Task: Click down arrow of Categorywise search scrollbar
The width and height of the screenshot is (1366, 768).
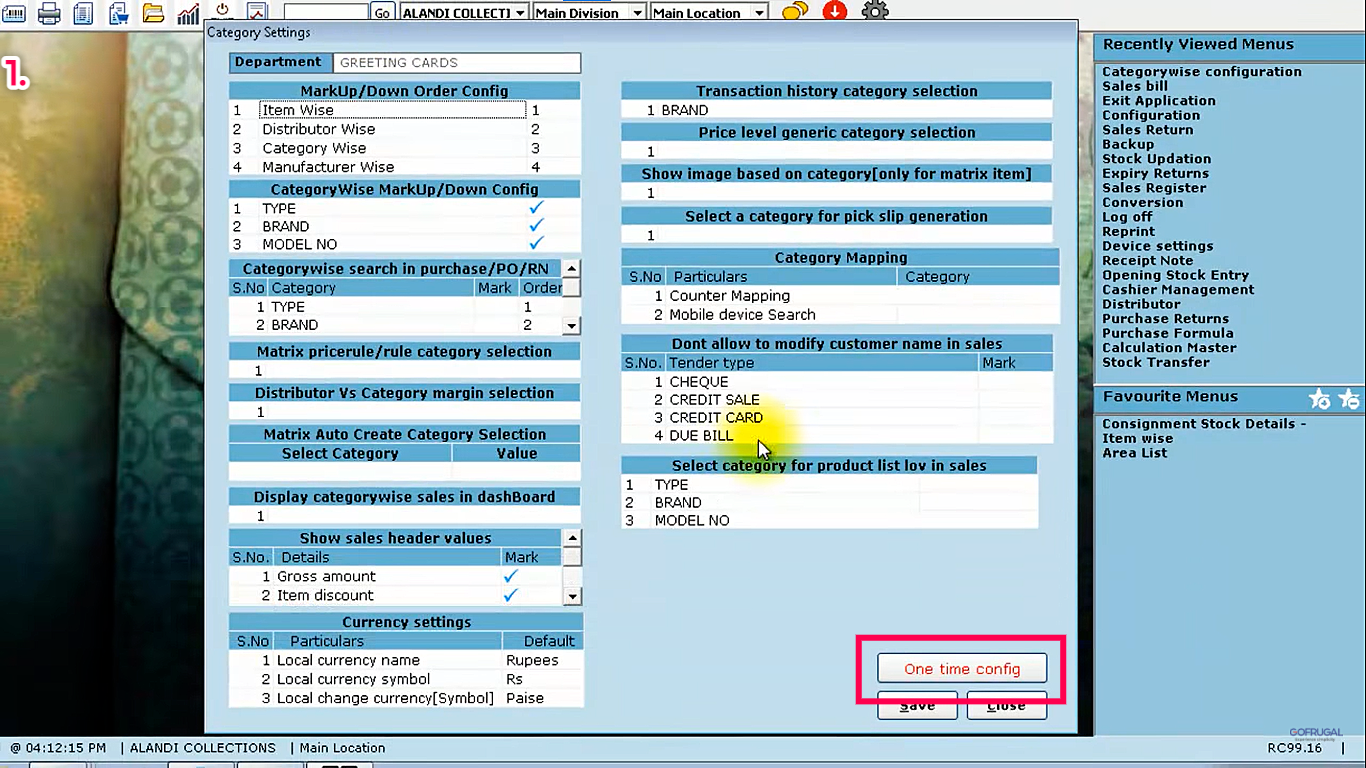Action: coord(571,325)
